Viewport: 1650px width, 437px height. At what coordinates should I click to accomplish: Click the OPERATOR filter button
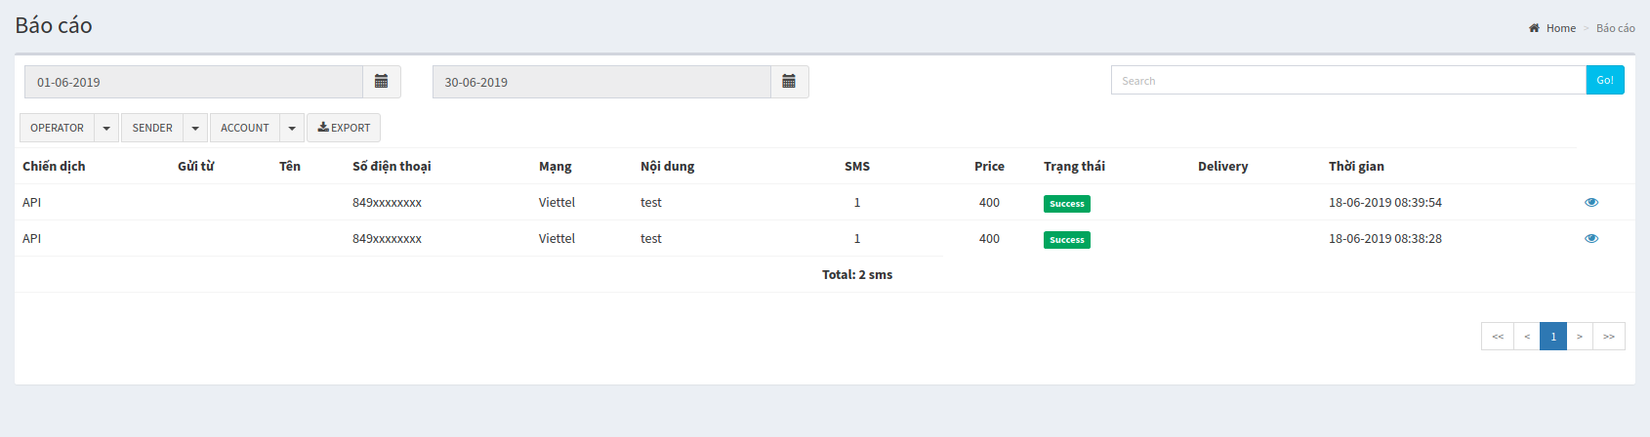pyautogui.click(x=57, y=128)
